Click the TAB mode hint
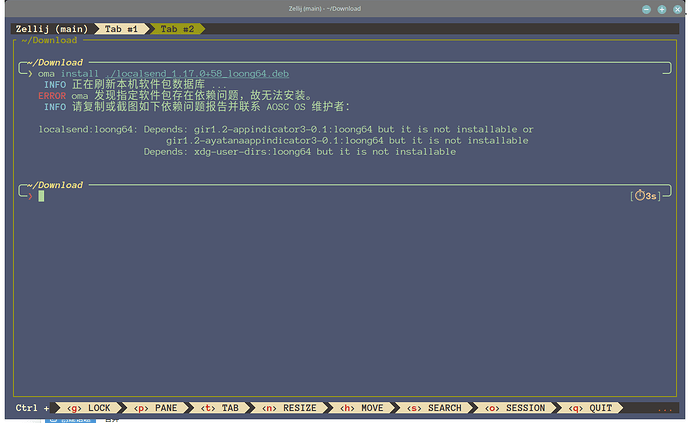This screenshot has width=690, height=423. click(x=220, y=408)
